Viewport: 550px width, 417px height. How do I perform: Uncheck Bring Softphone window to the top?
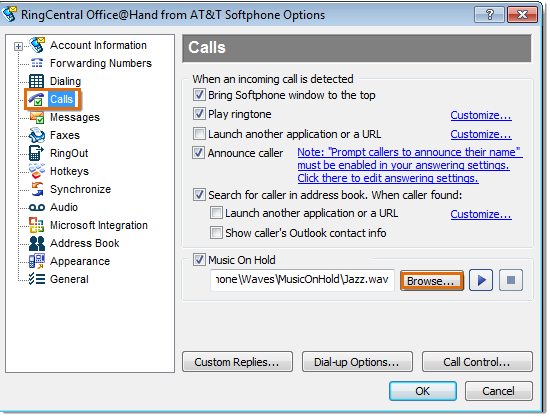199,95
